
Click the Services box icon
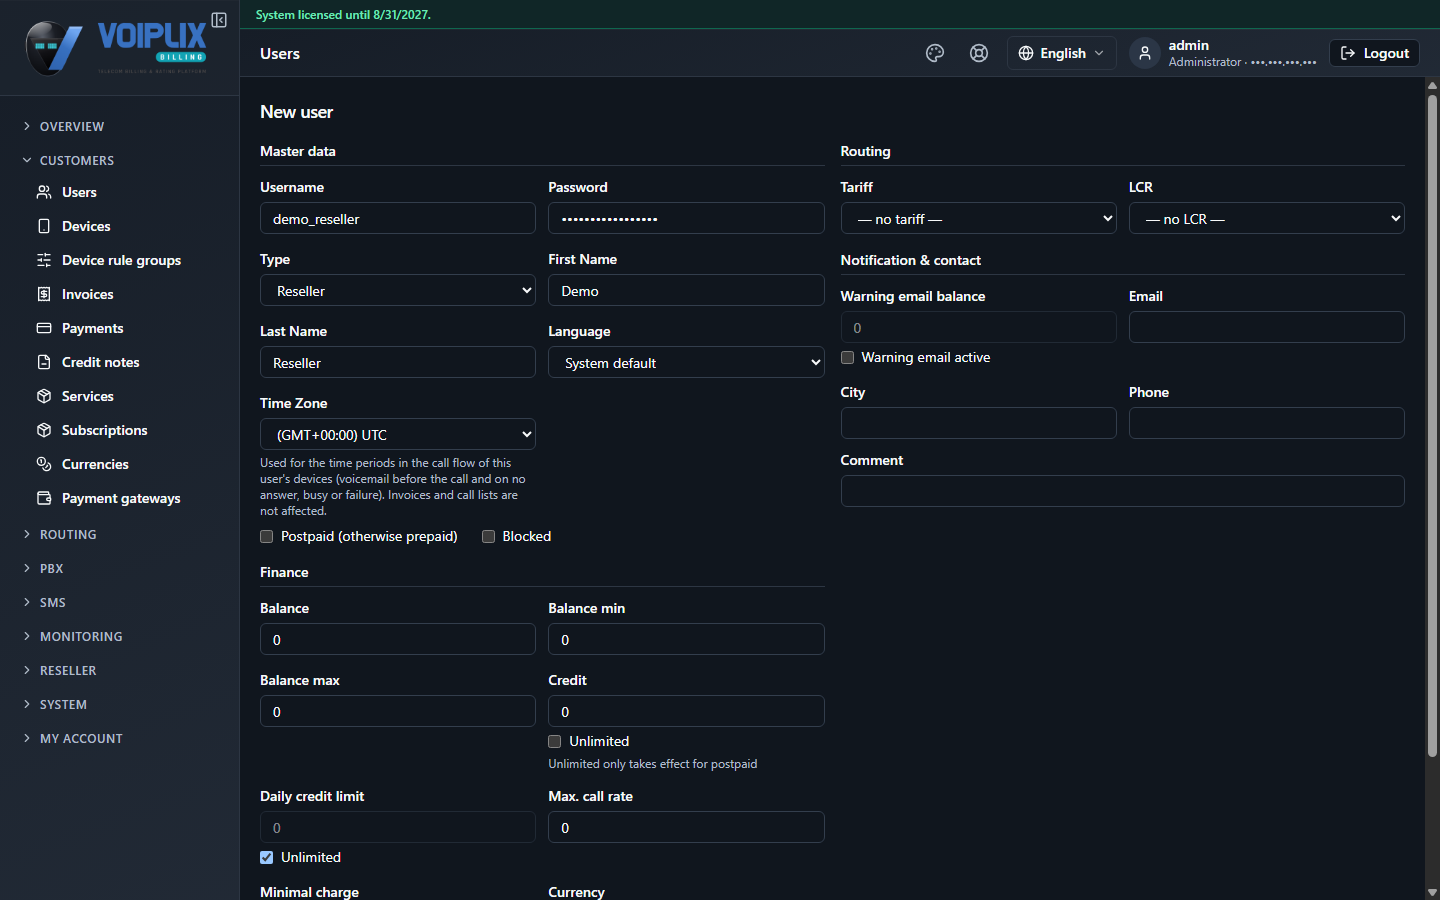[44, 396]
